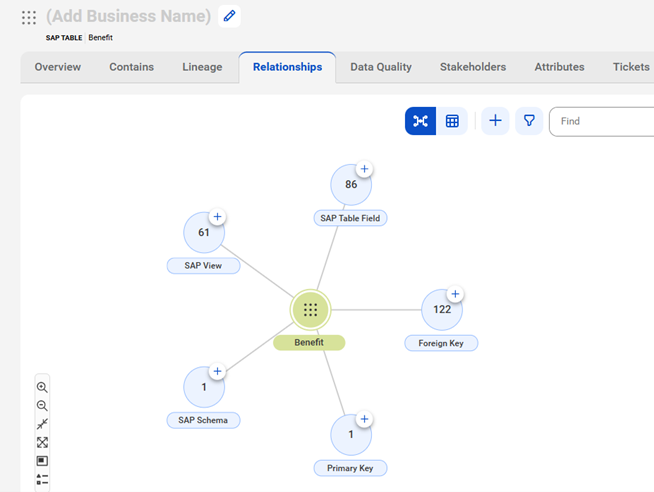Open the relationships filter funnel
654x492 pixels.
[529, 121]
